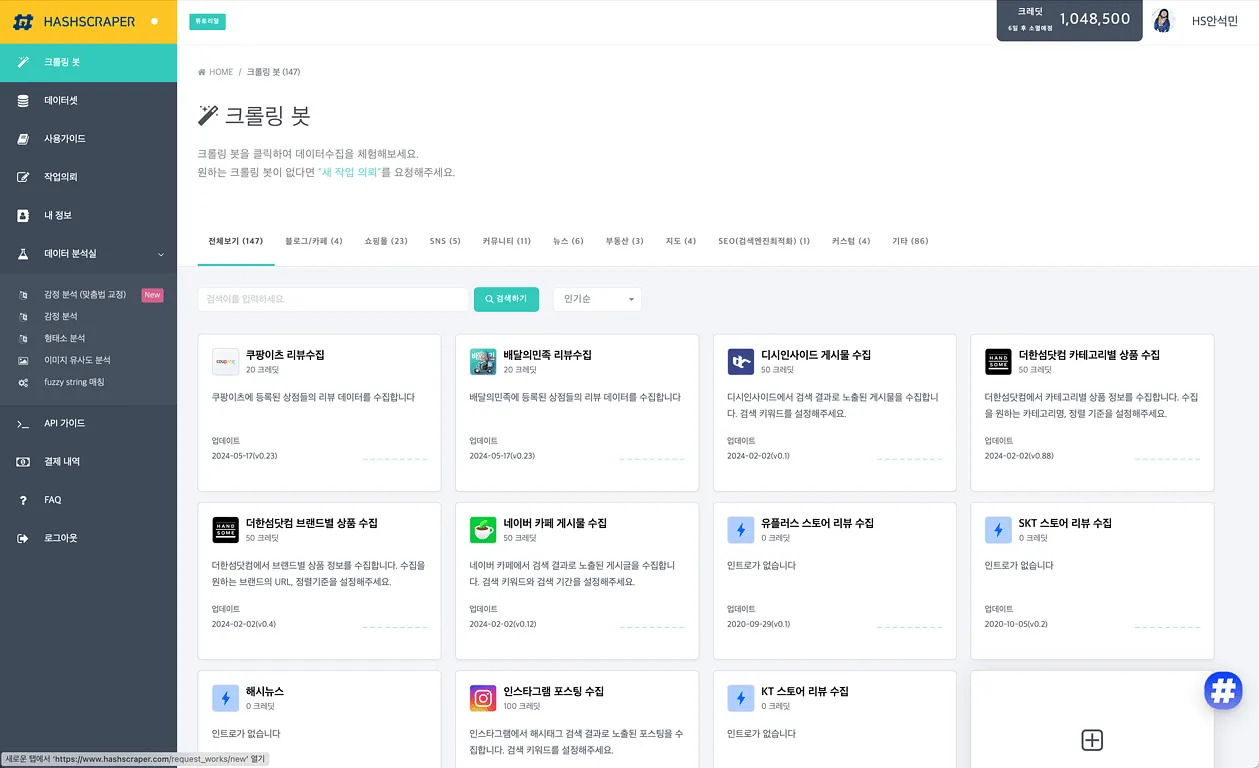Open the 인기순 sort dropdown
The width and height of the screenshot is (1259, 768).
click(597, 299)
